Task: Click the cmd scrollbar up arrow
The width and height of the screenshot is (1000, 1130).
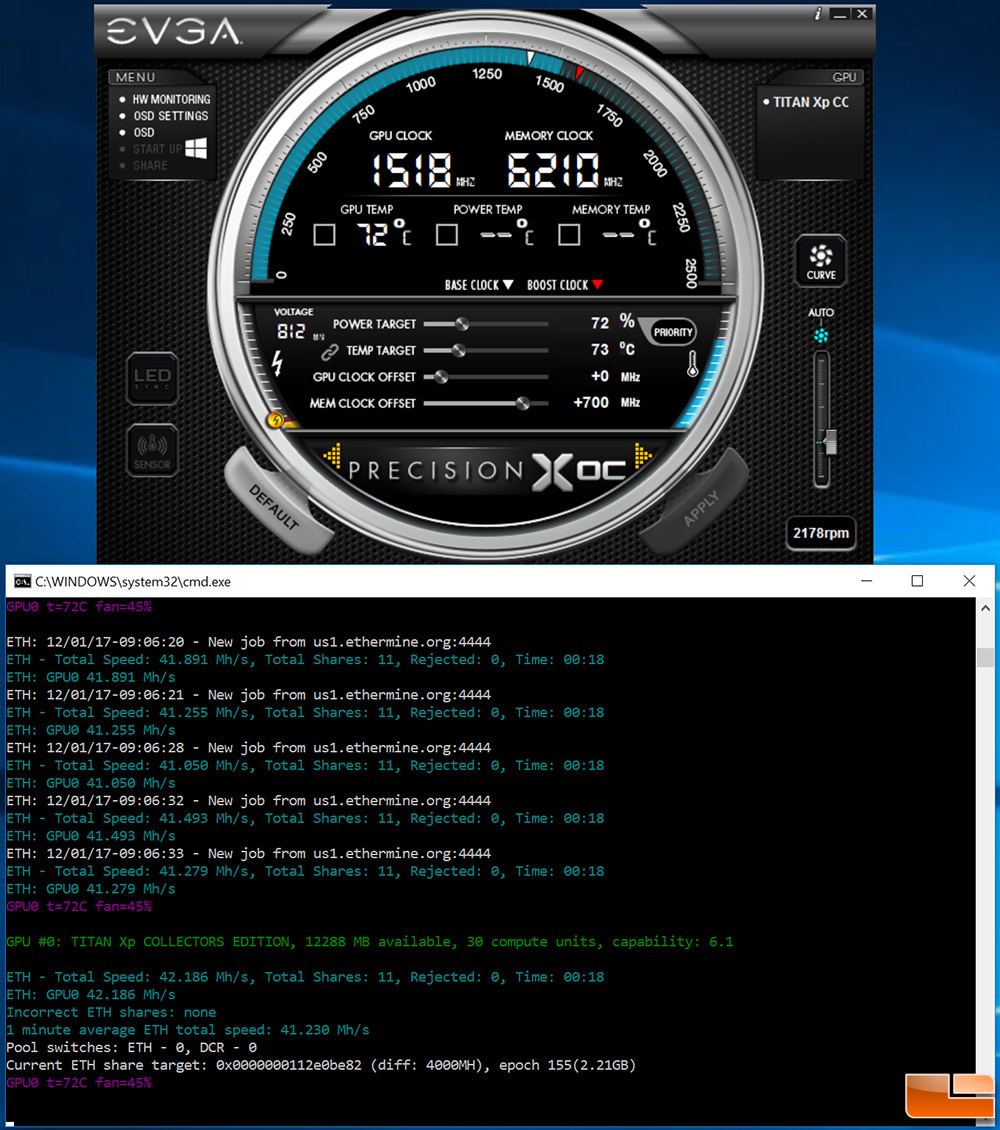Action: pos(985,608)
